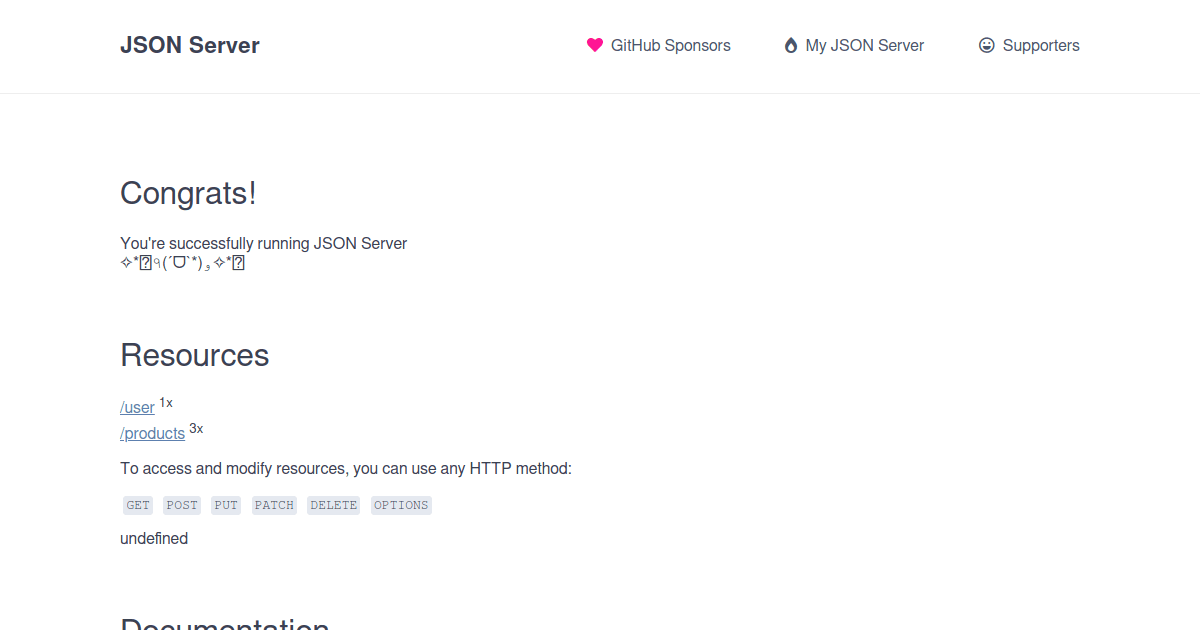Click the Documentation heading at the bottom
The width and height of the screenshot is (1200, 630).
(225, 625)
